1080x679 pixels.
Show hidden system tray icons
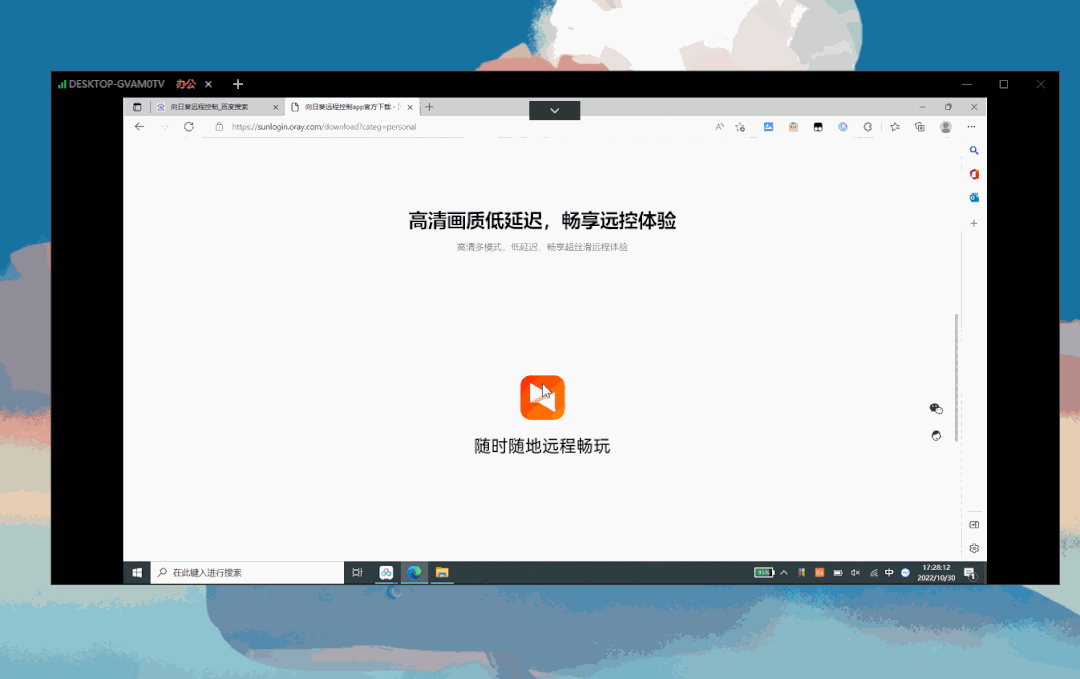[x=784, y=572]
